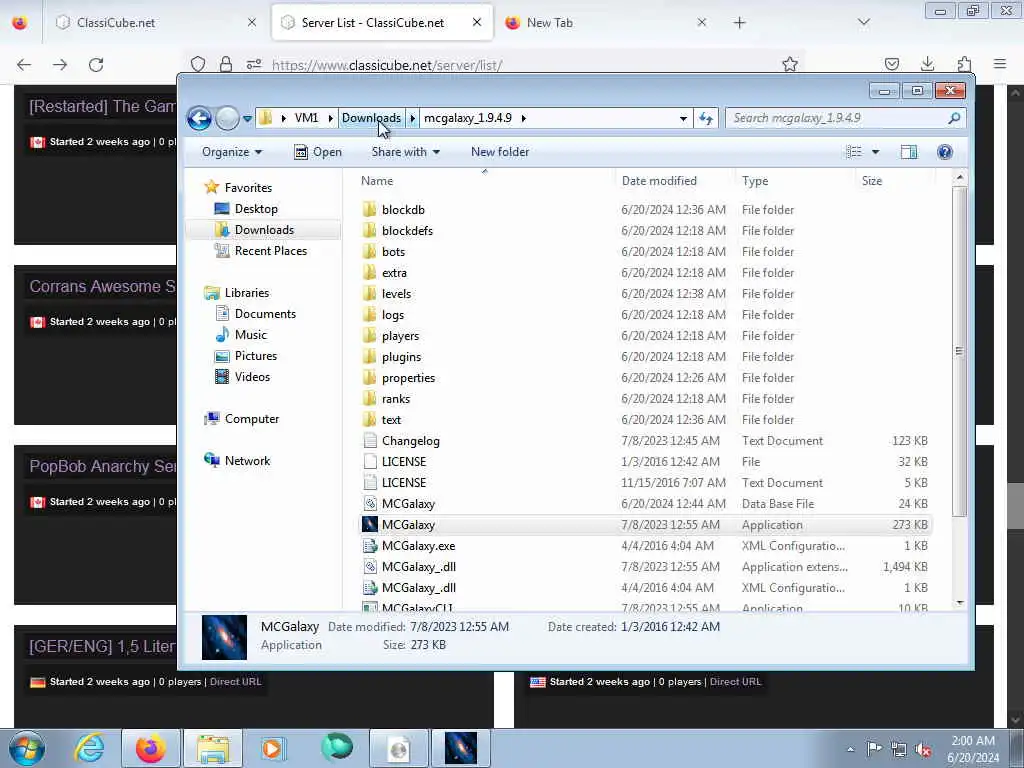This screenshot has height=768, width=1024.
Task: Expand the arrow after mcgalaxy_1.9.4.9 breadcrumb
Action: click(x=523, y=118)
